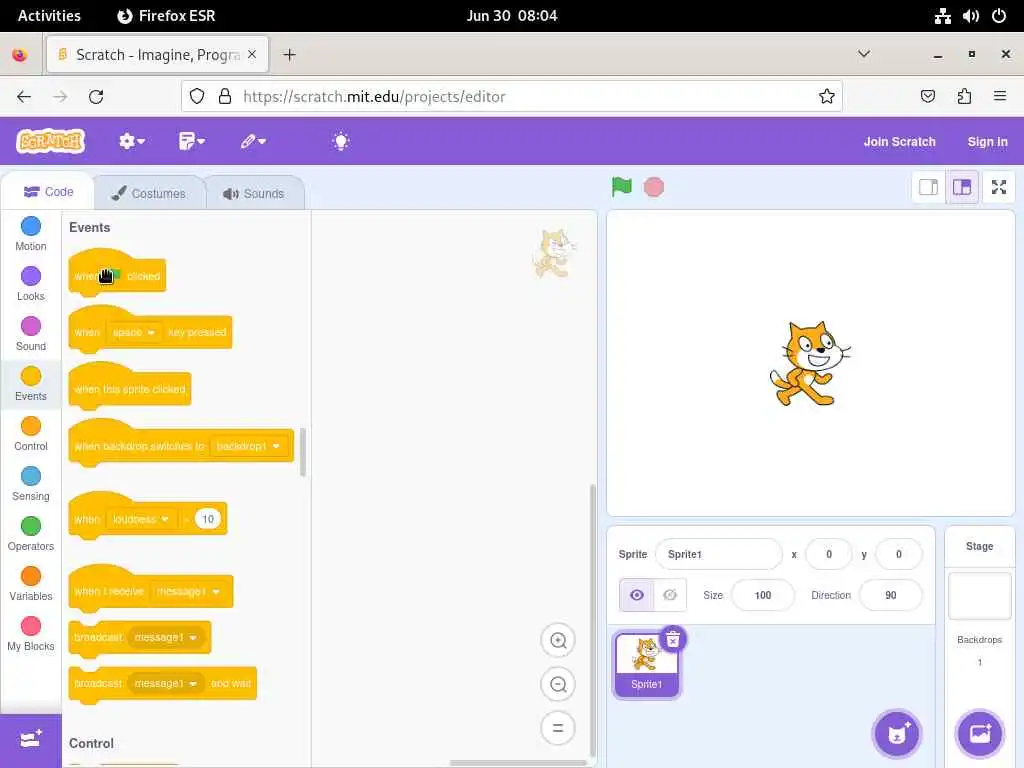1024x768 pixels.
Task: Click the Choose a Sprite button
Action: (897, 733)
